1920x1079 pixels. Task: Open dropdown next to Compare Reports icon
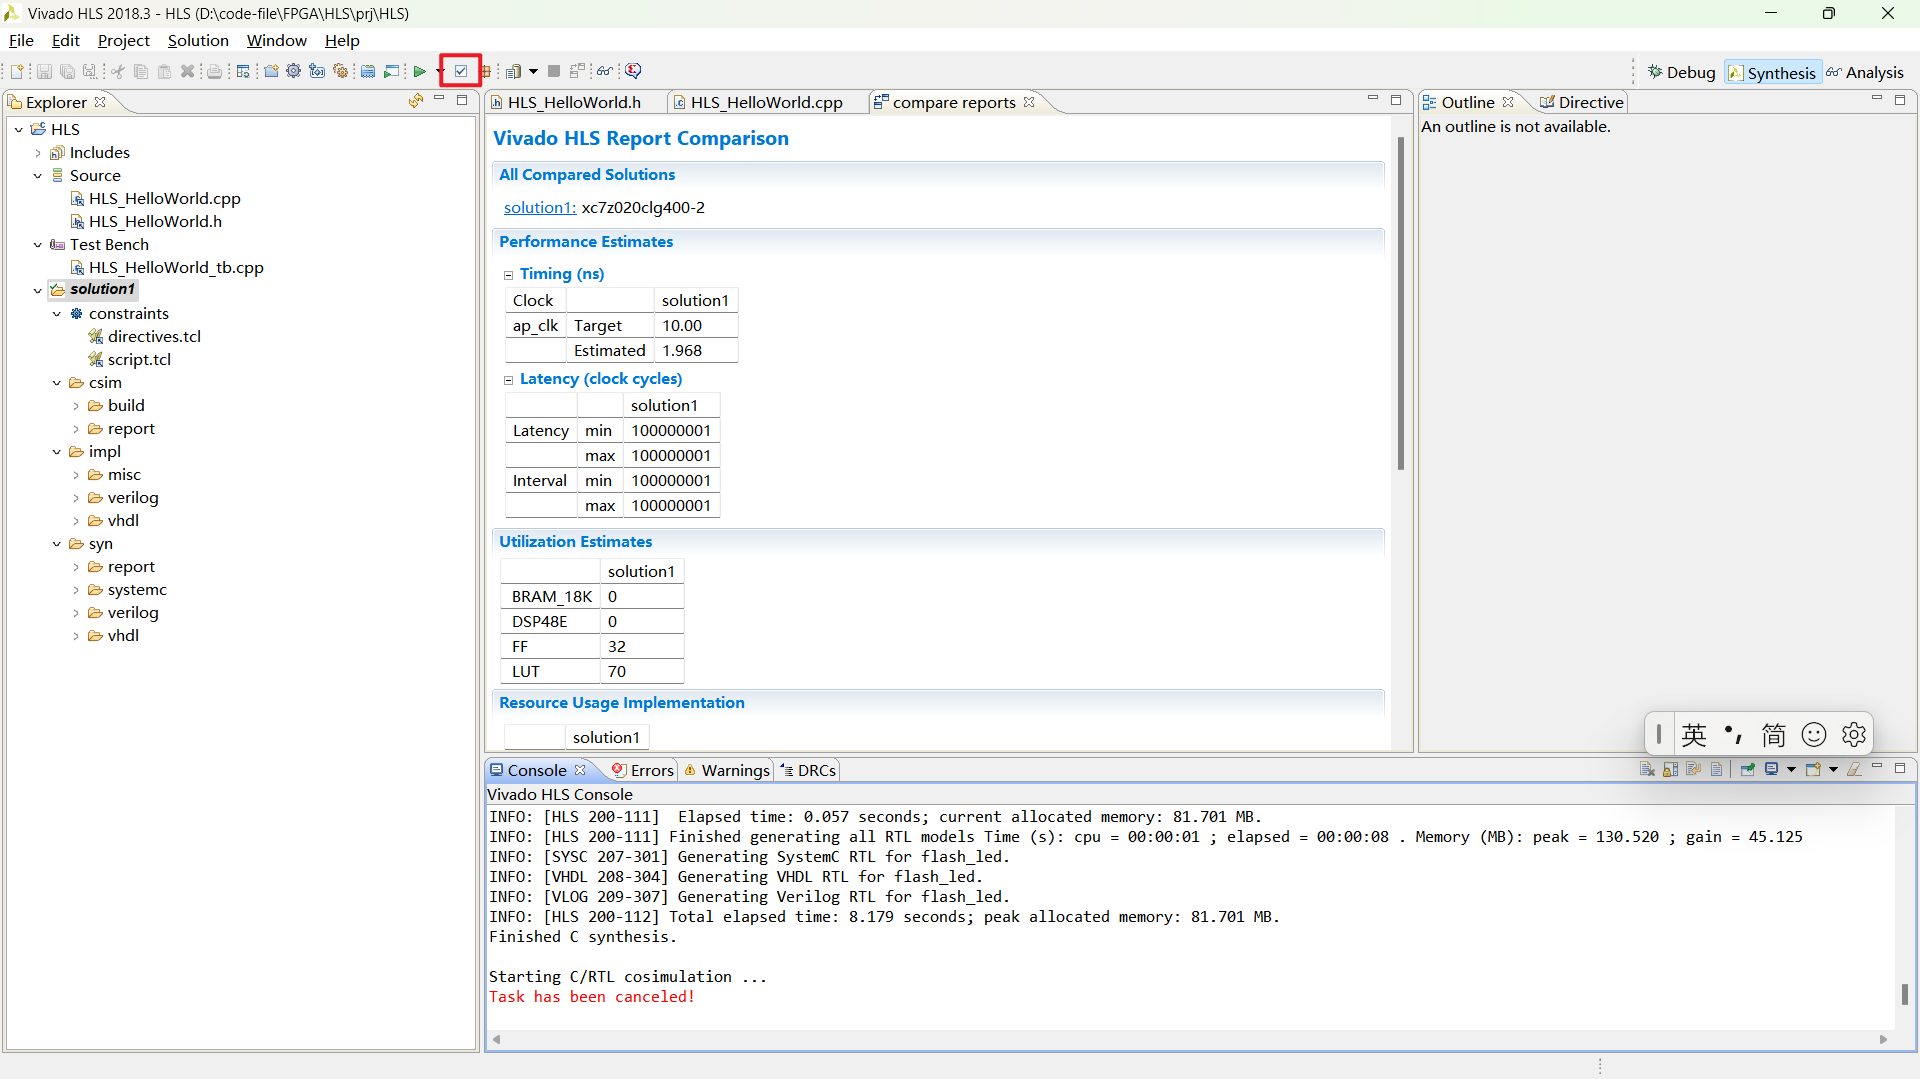[533, 71]
